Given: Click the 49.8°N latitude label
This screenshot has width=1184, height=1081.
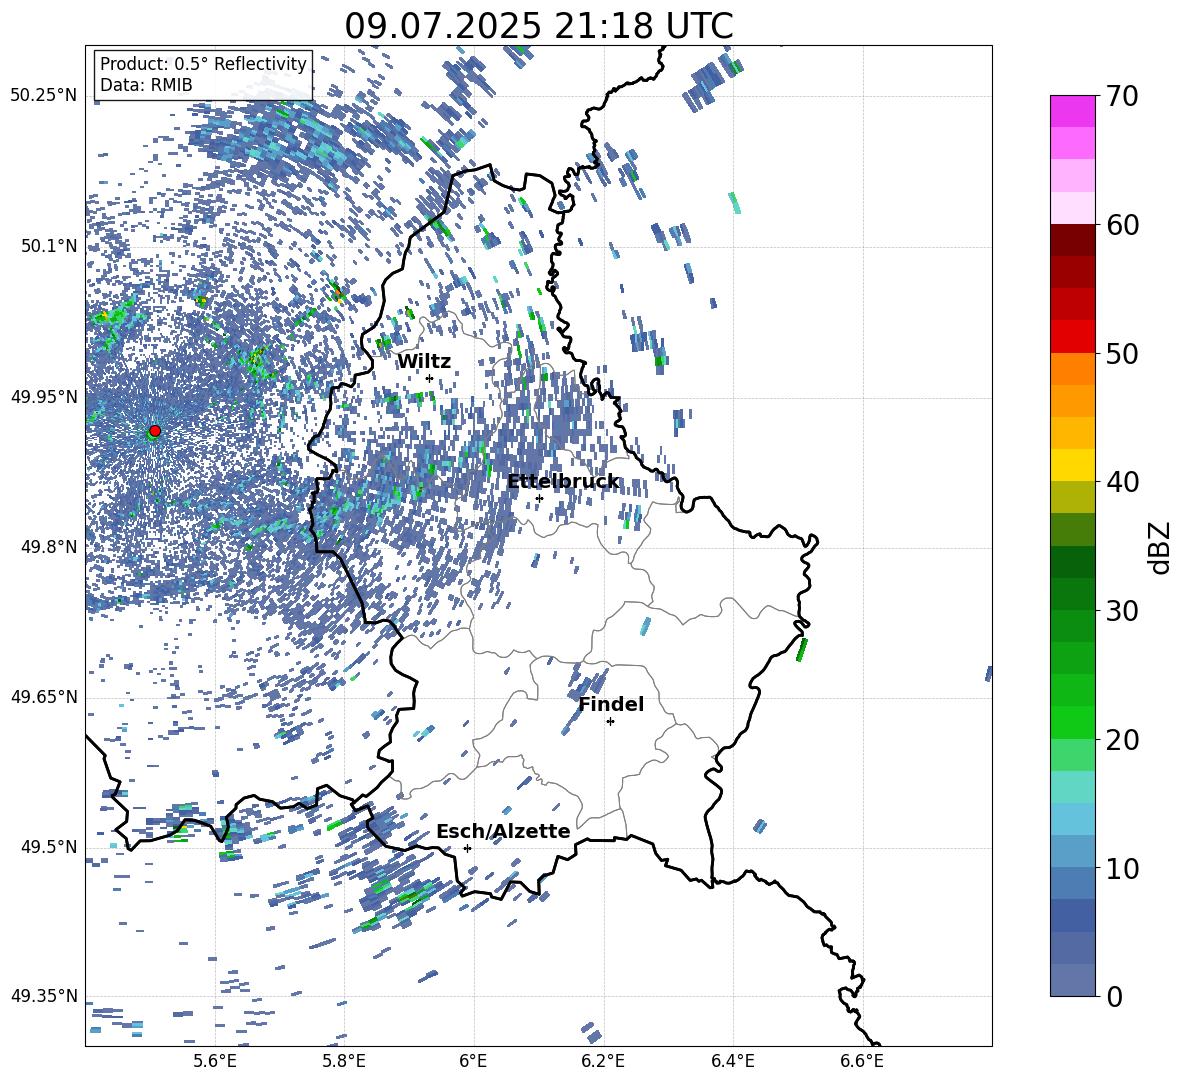Looking at the screenshot, I should click(49, 547).
